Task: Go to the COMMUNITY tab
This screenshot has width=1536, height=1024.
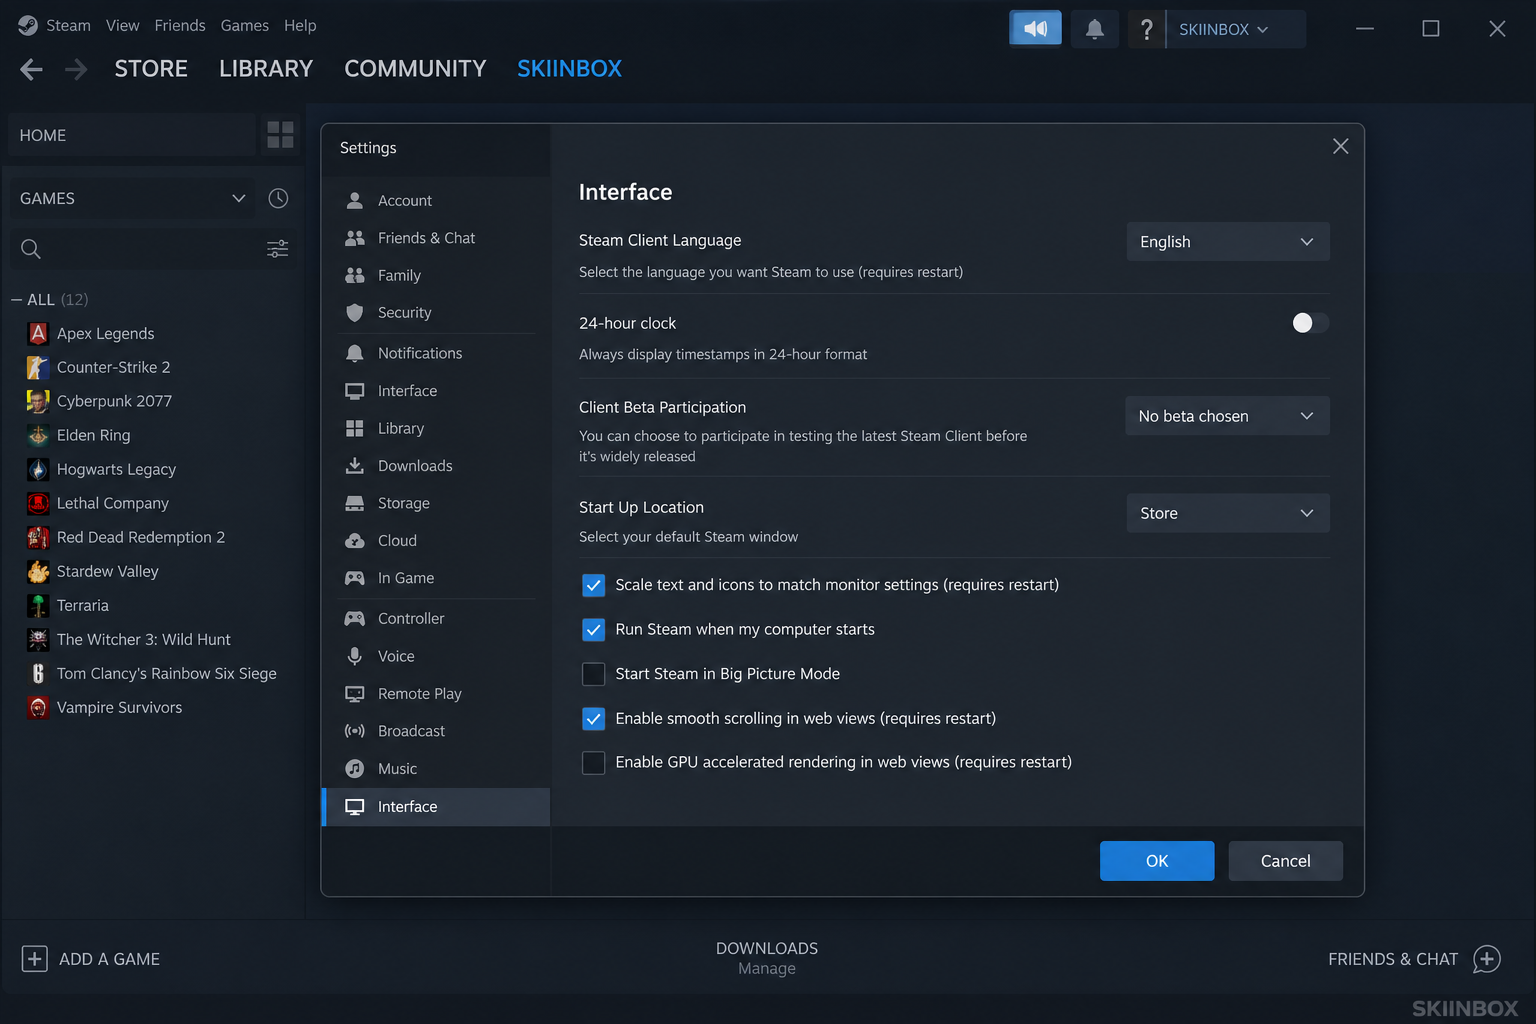Action: pyautogui.click(x=415, y=69)
